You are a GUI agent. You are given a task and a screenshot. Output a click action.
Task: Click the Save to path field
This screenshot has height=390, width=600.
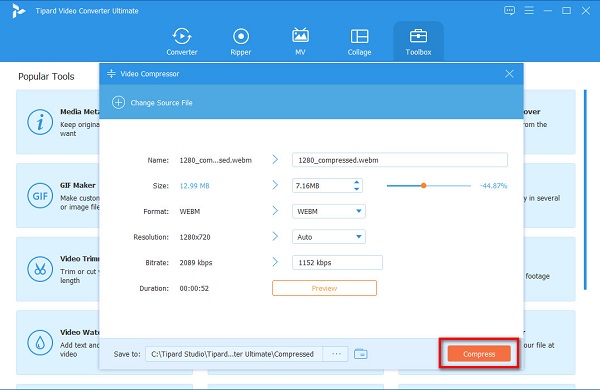tap(234, 354)
